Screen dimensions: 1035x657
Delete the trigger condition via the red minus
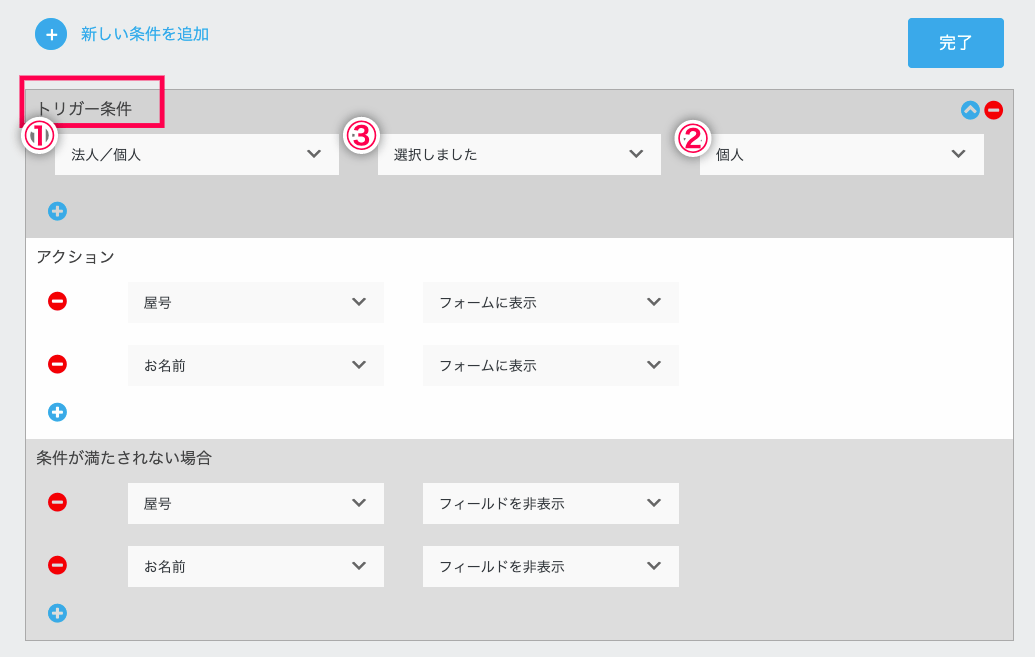(x=993, y=110)
